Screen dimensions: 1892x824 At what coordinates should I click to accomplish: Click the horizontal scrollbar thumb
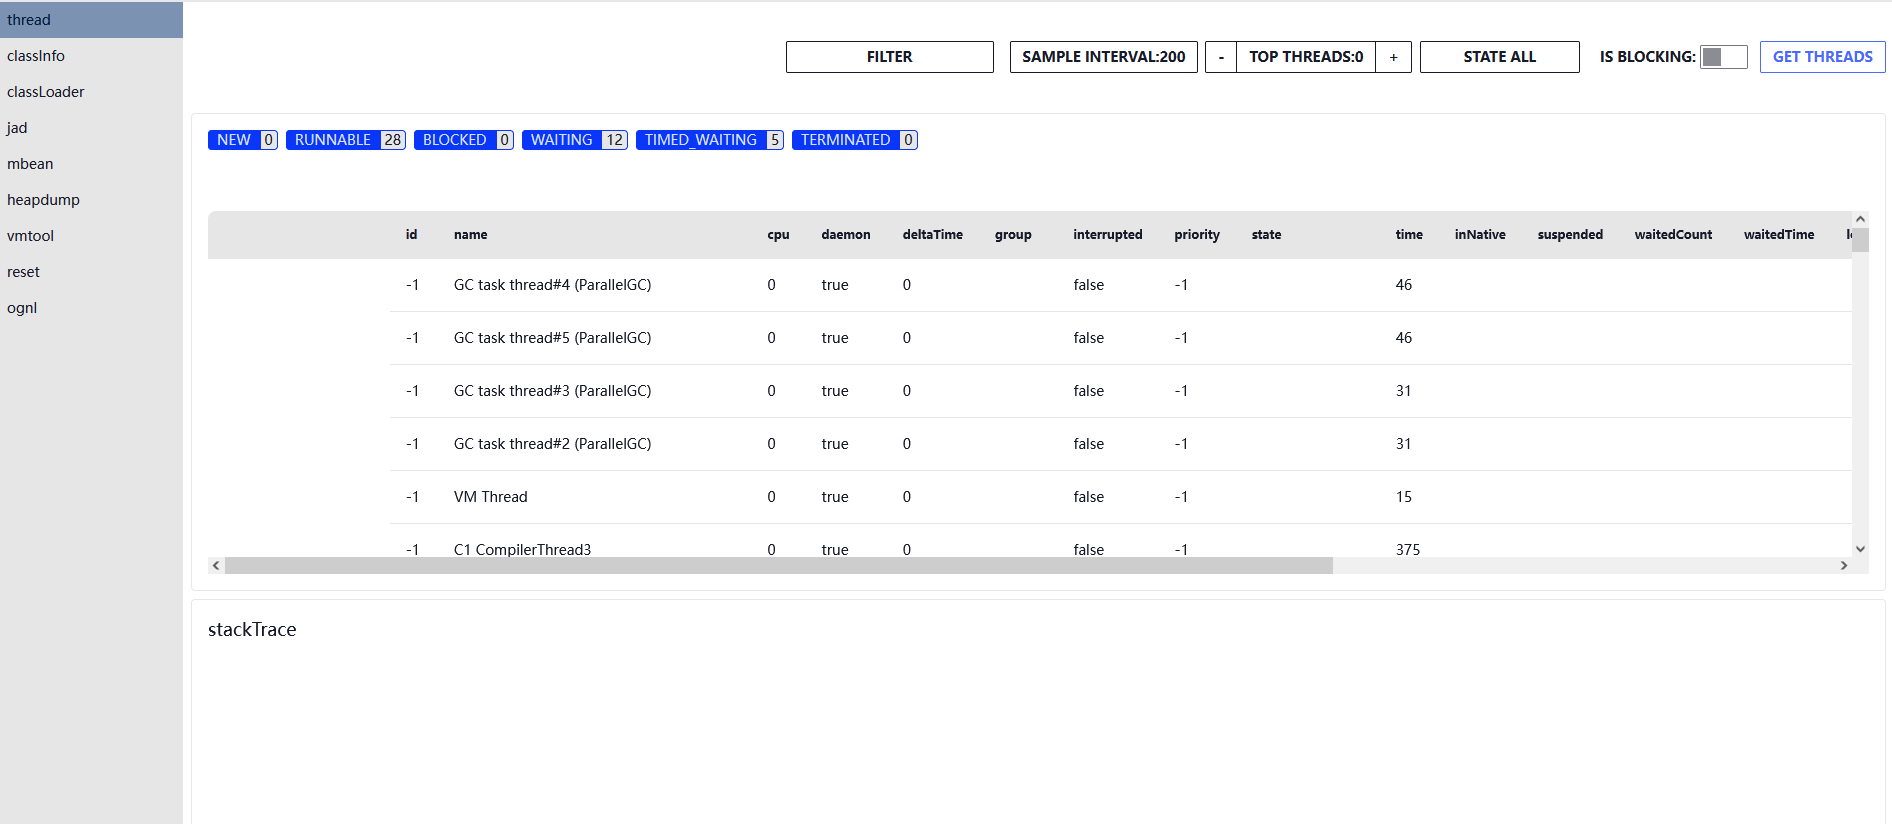779,566
